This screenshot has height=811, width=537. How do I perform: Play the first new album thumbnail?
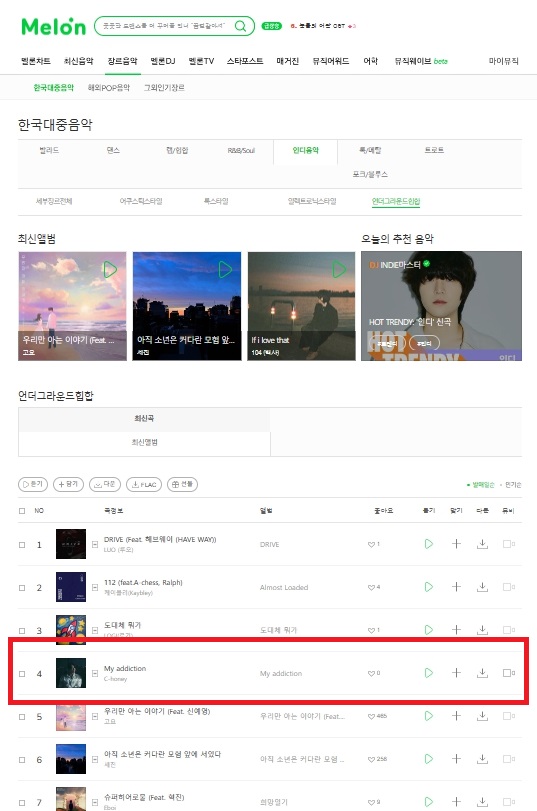tap(110, 269)
